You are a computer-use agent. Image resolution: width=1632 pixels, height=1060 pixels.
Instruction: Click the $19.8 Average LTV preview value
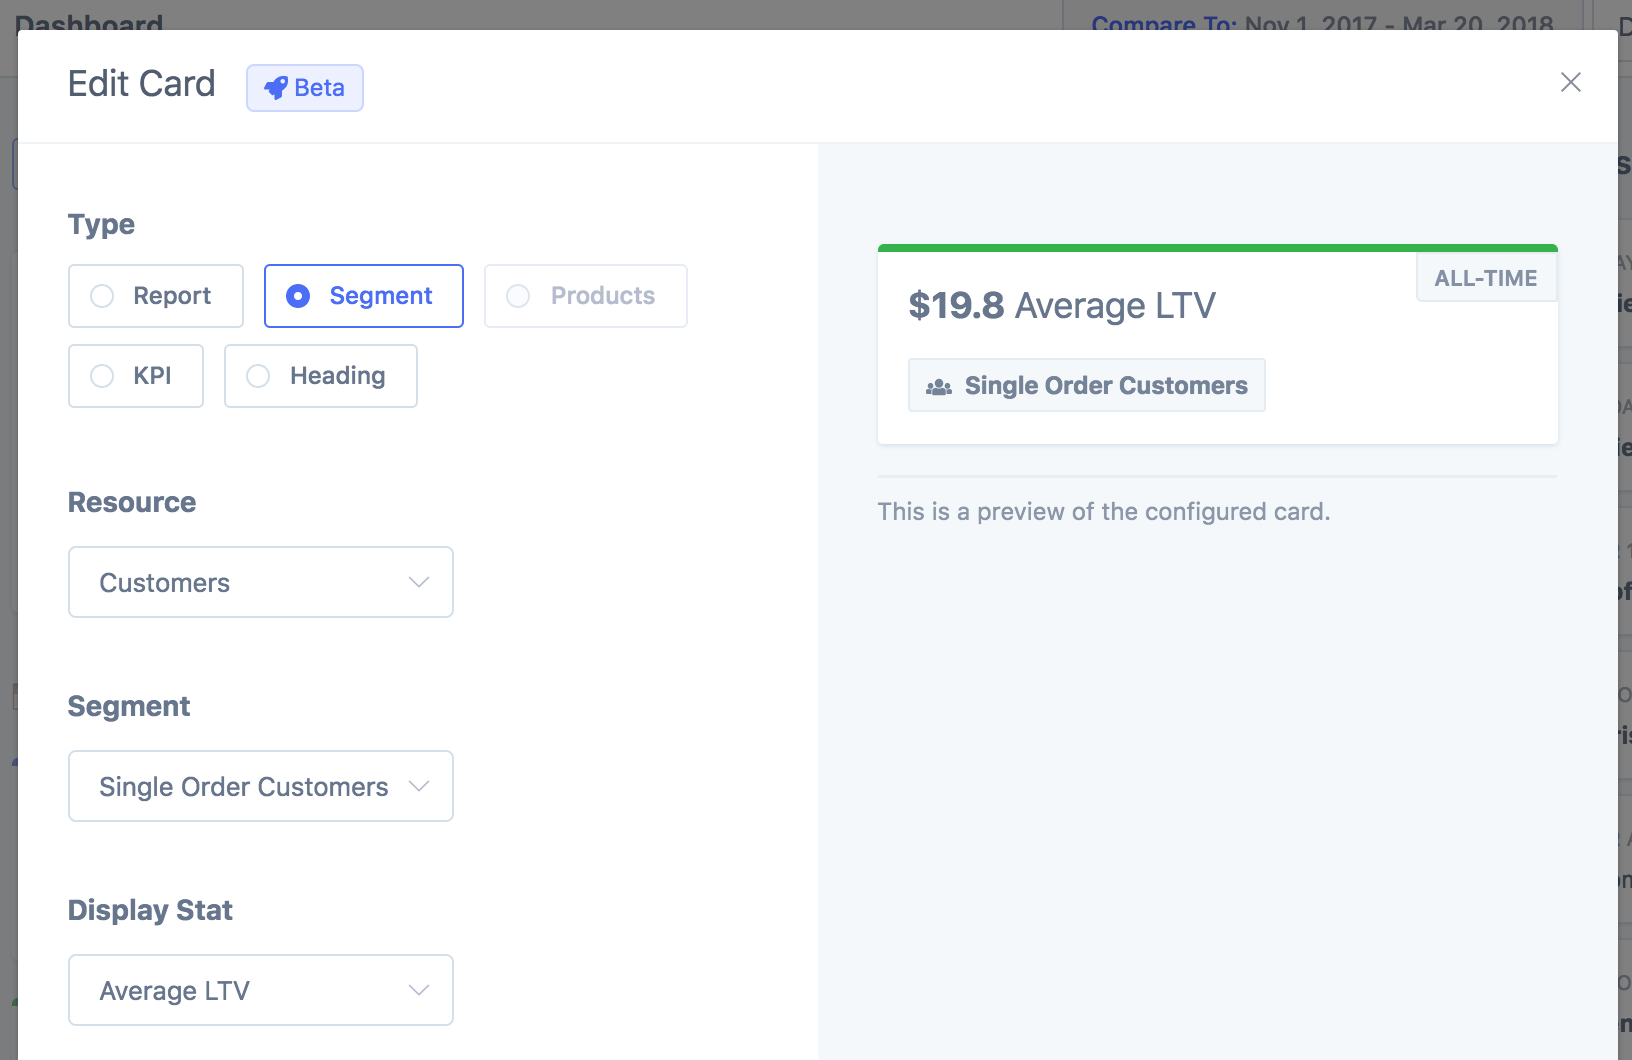point(1061,305)
